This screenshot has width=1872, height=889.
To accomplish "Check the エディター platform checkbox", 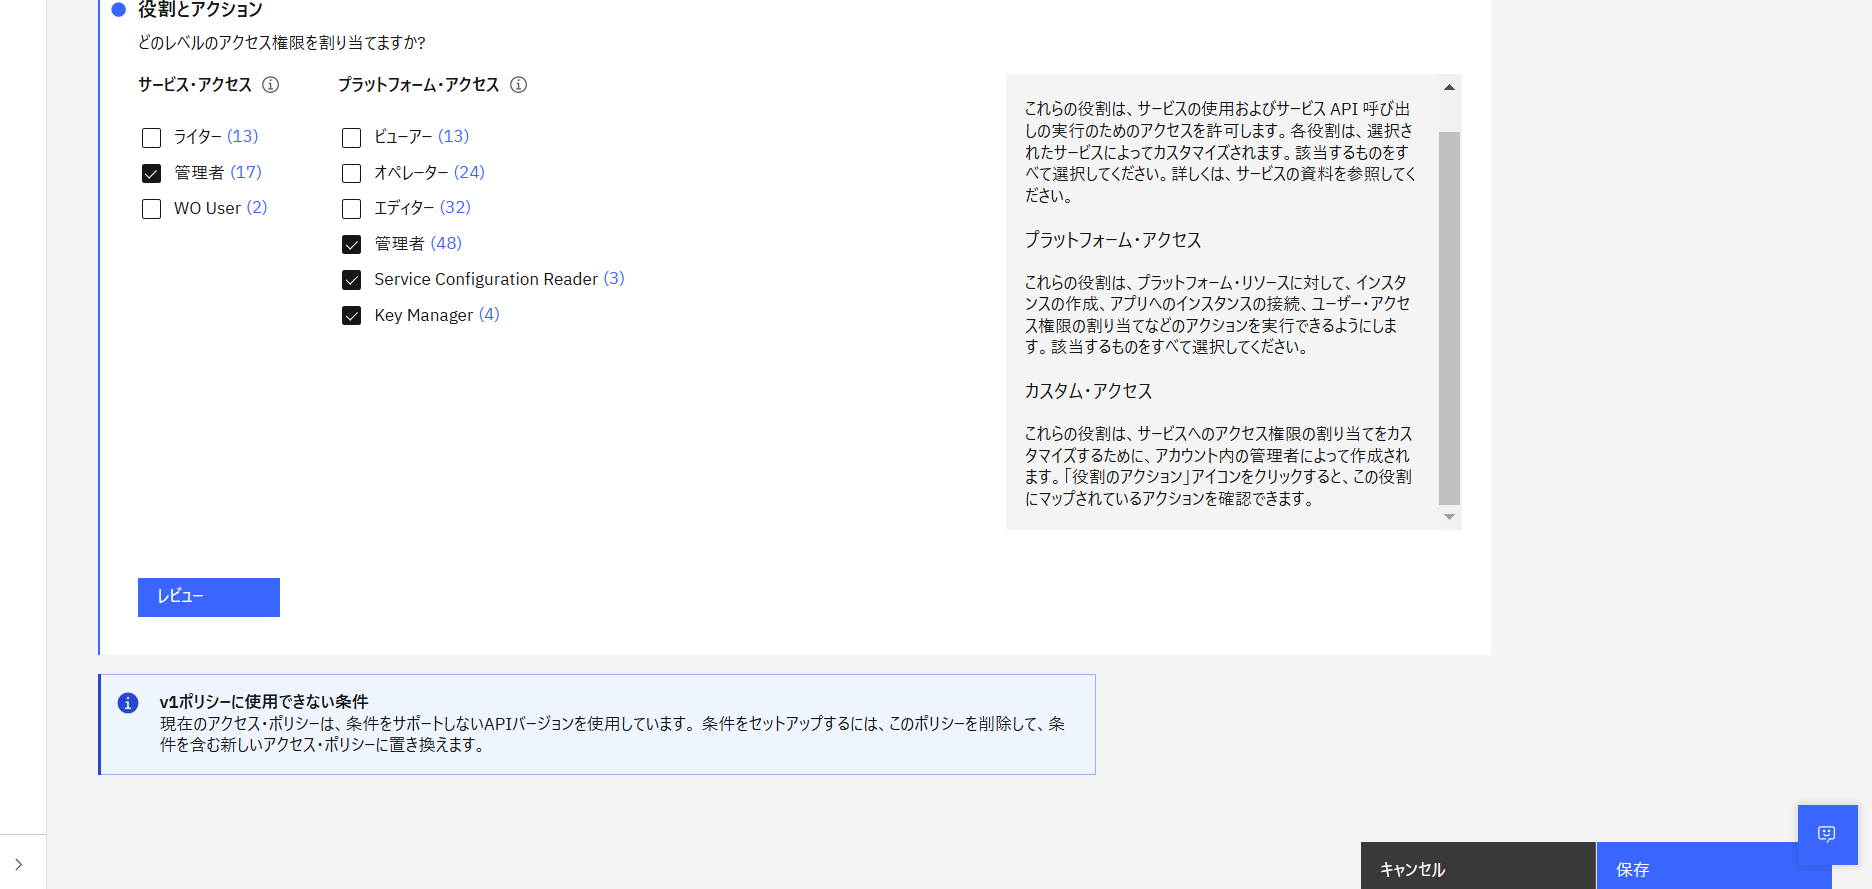I will 352,209.
